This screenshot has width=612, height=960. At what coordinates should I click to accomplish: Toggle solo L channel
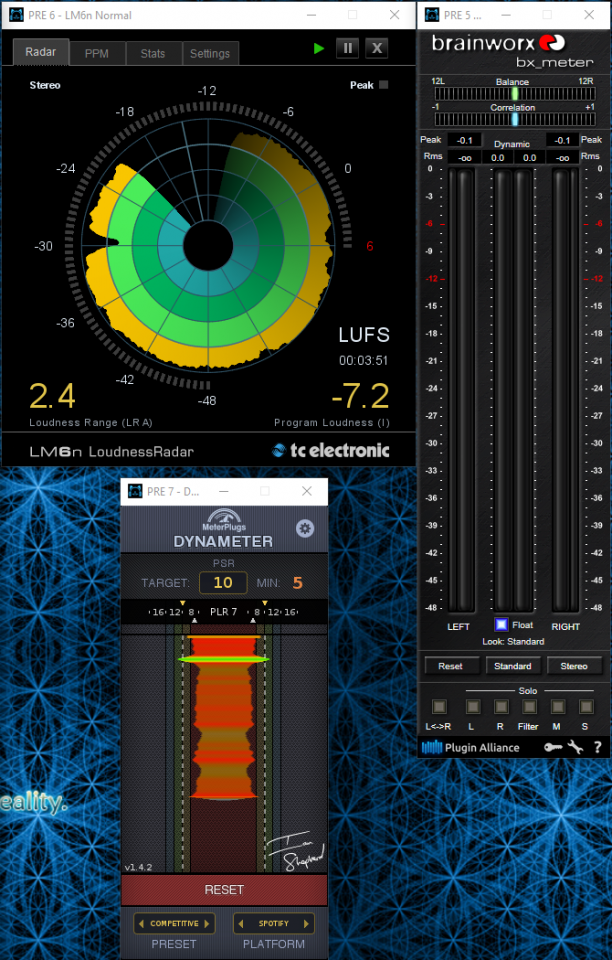(x=472, y=707)
